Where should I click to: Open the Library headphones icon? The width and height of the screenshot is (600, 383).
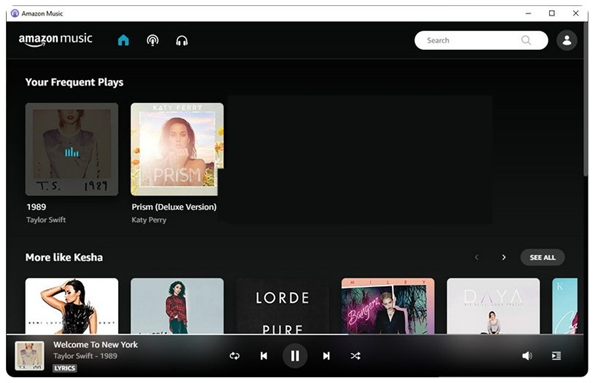182,41
